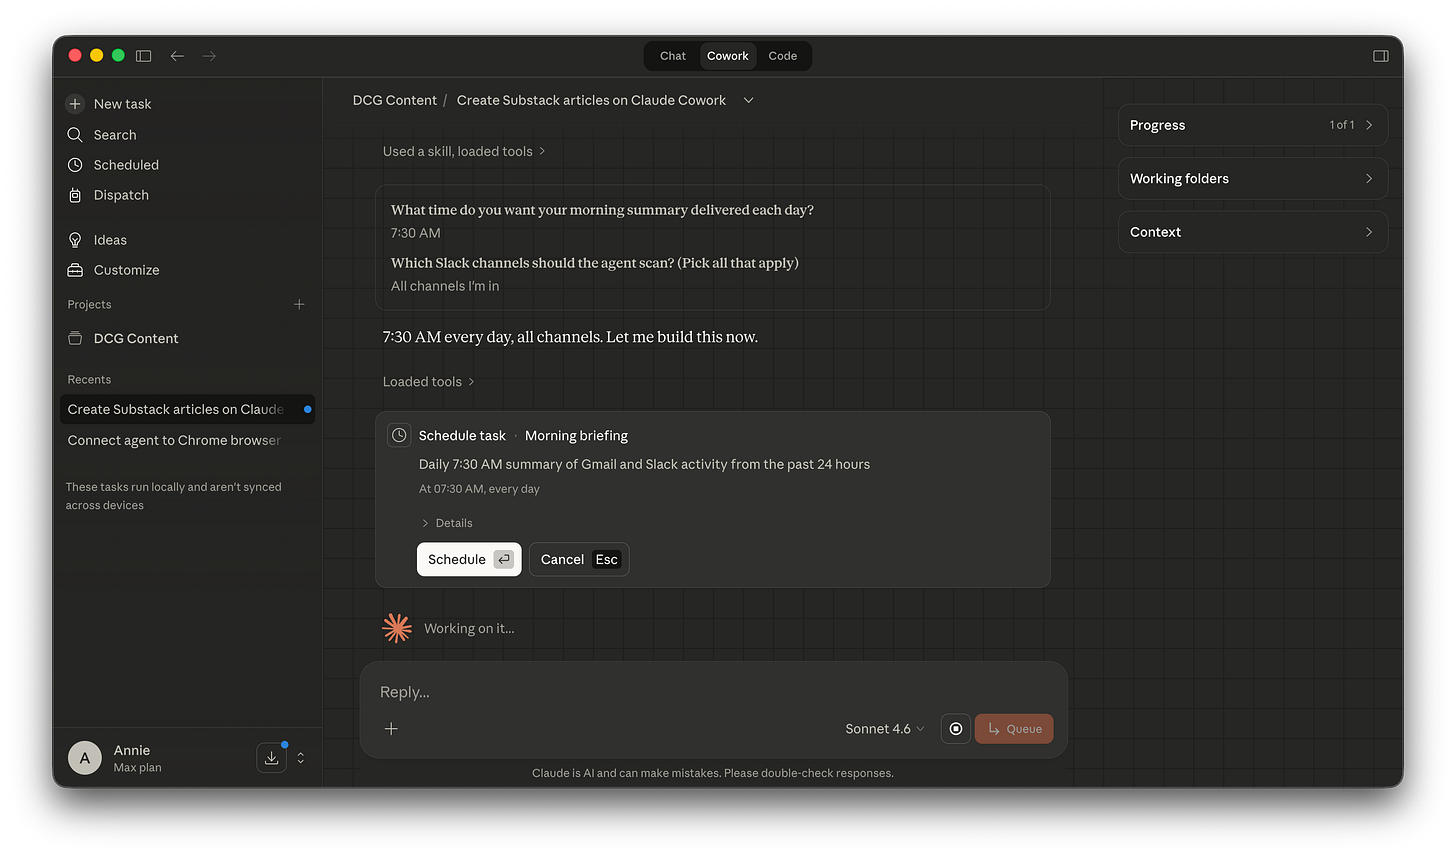Click 'All channels I'm in' answer
This screenshot has width=1456, height=857.
click(445, 286)
